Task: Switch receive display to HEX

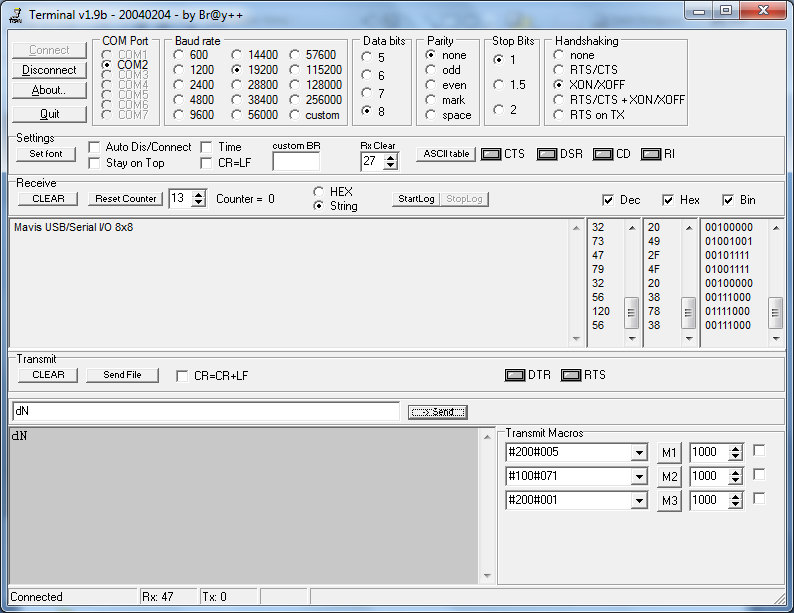Action: click(x=319, y=191)
